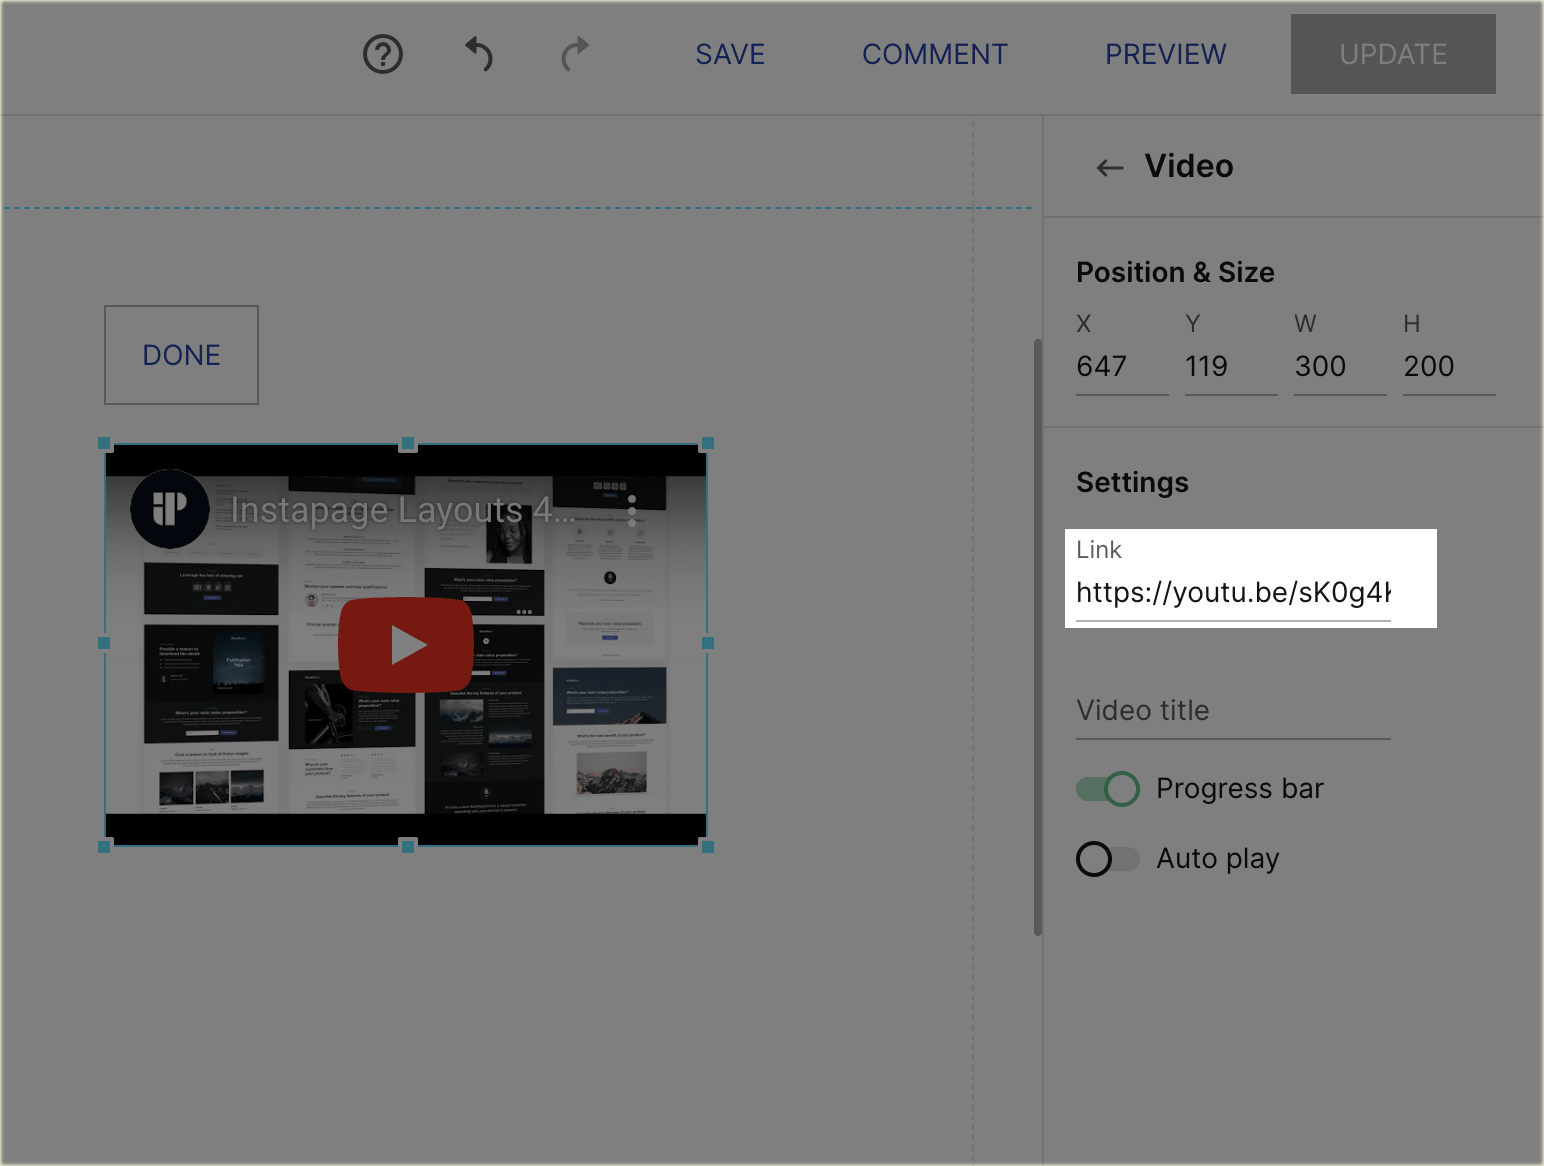The image size is (1544, 1166).
Task: Click the right-middle resize handle of the video
Action: 708,643
